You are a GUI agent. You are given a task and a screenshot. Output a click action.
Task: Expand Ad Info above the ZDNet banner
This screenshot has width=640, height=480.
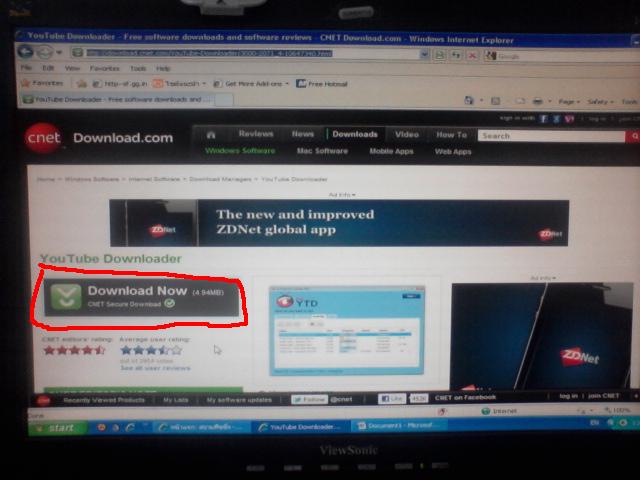pyautogui.click(x=342, y=195)
